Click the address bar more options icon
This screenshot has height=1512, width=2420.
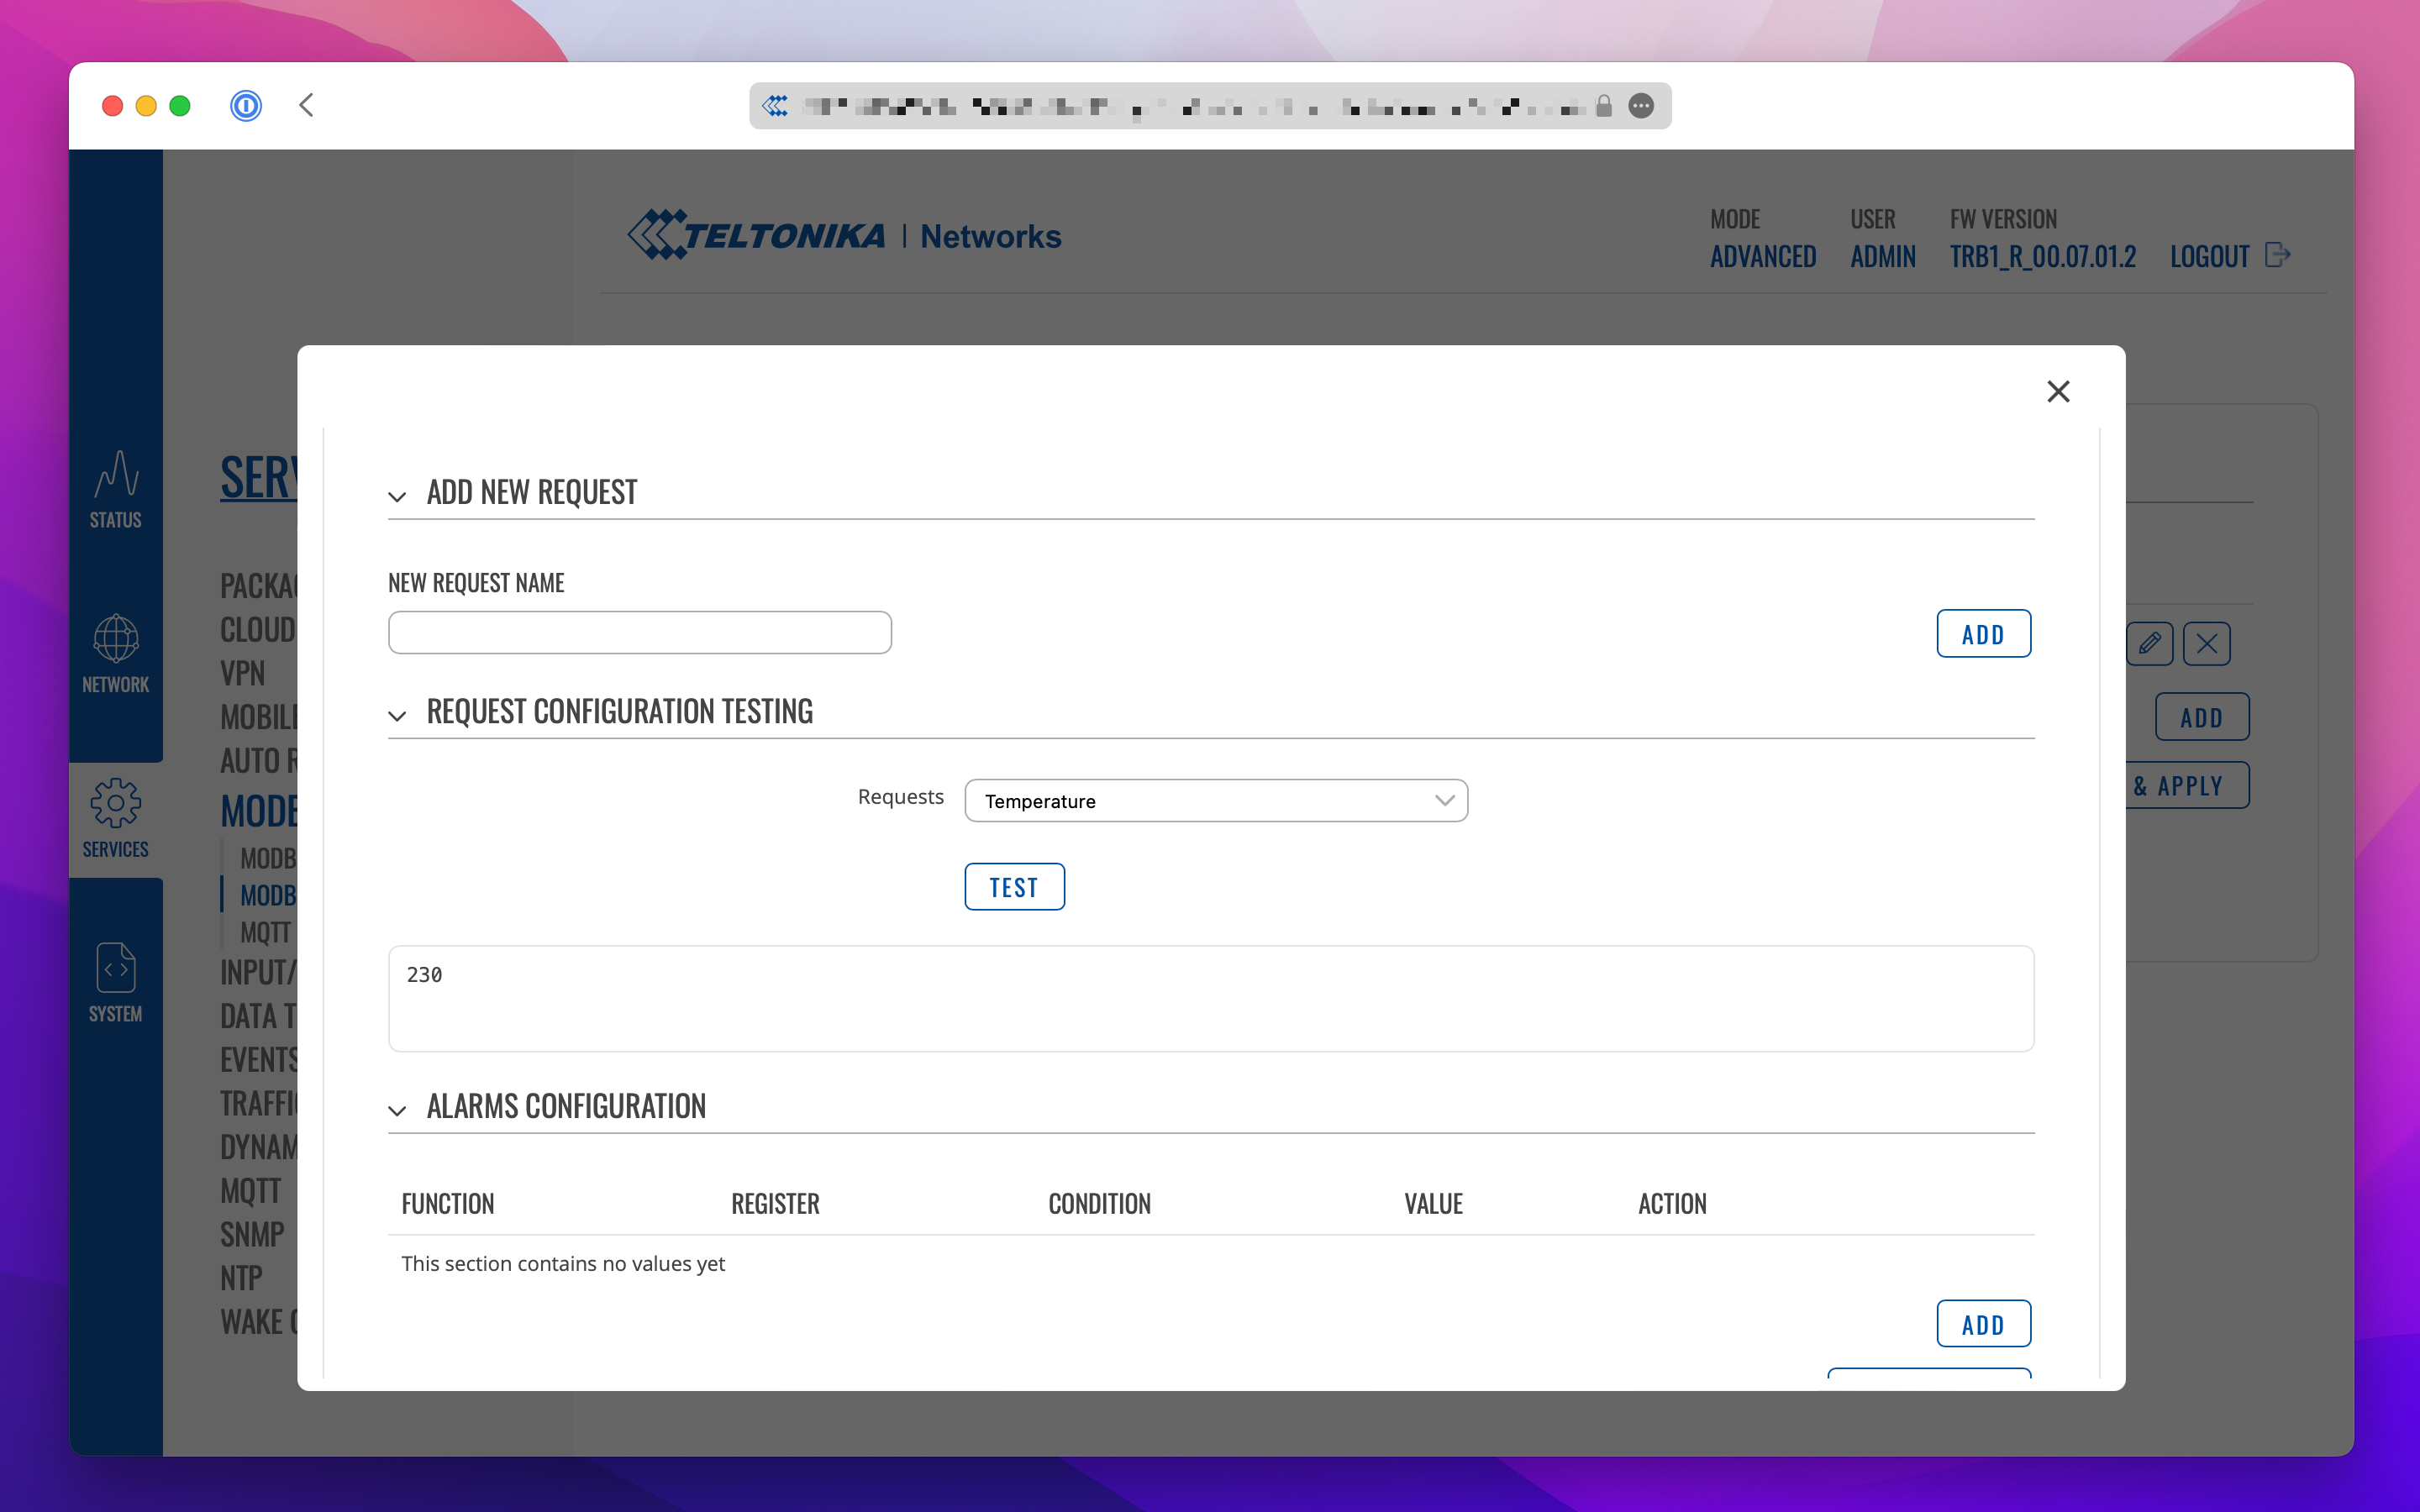tap(1641, 106)
